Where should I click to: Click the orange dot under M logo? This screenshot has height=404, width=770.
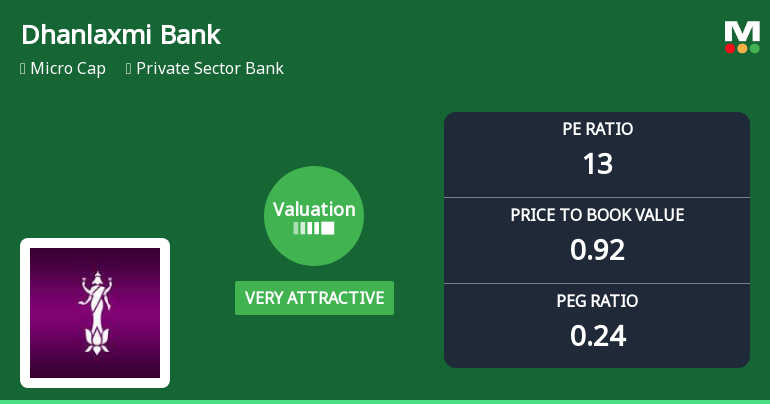click(742, 49)
